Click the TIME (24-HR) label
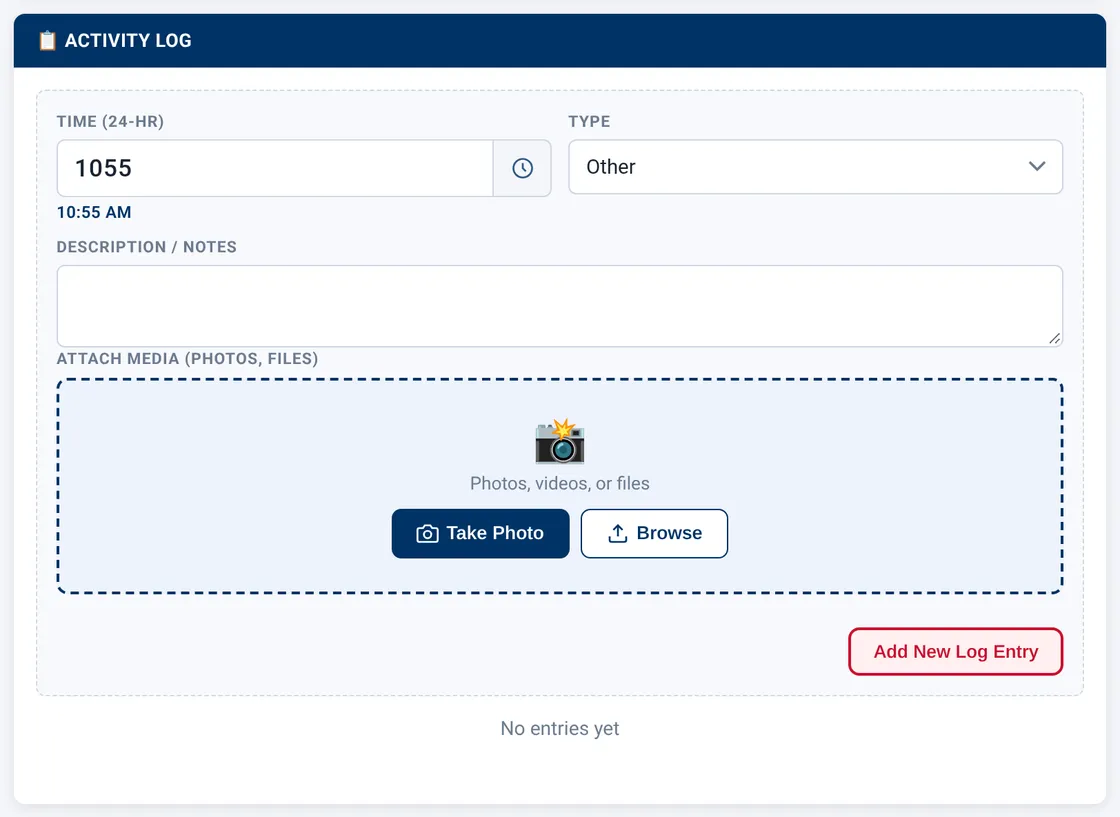 (110, 121)
